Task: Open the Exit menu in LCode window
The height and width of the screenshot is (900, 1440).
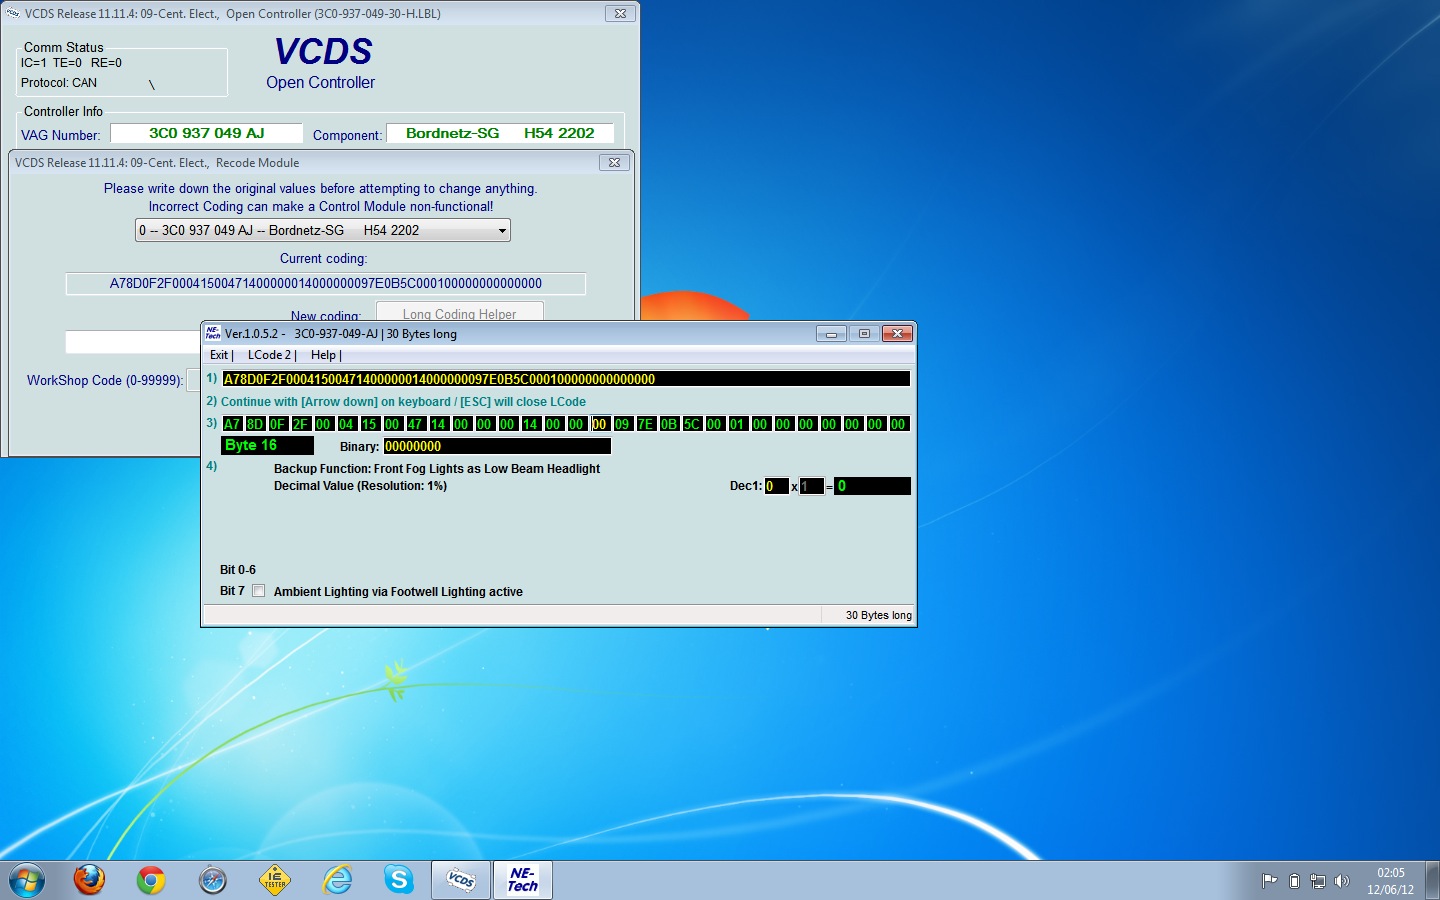Action: pyautogui.click(x=221, y=355)
